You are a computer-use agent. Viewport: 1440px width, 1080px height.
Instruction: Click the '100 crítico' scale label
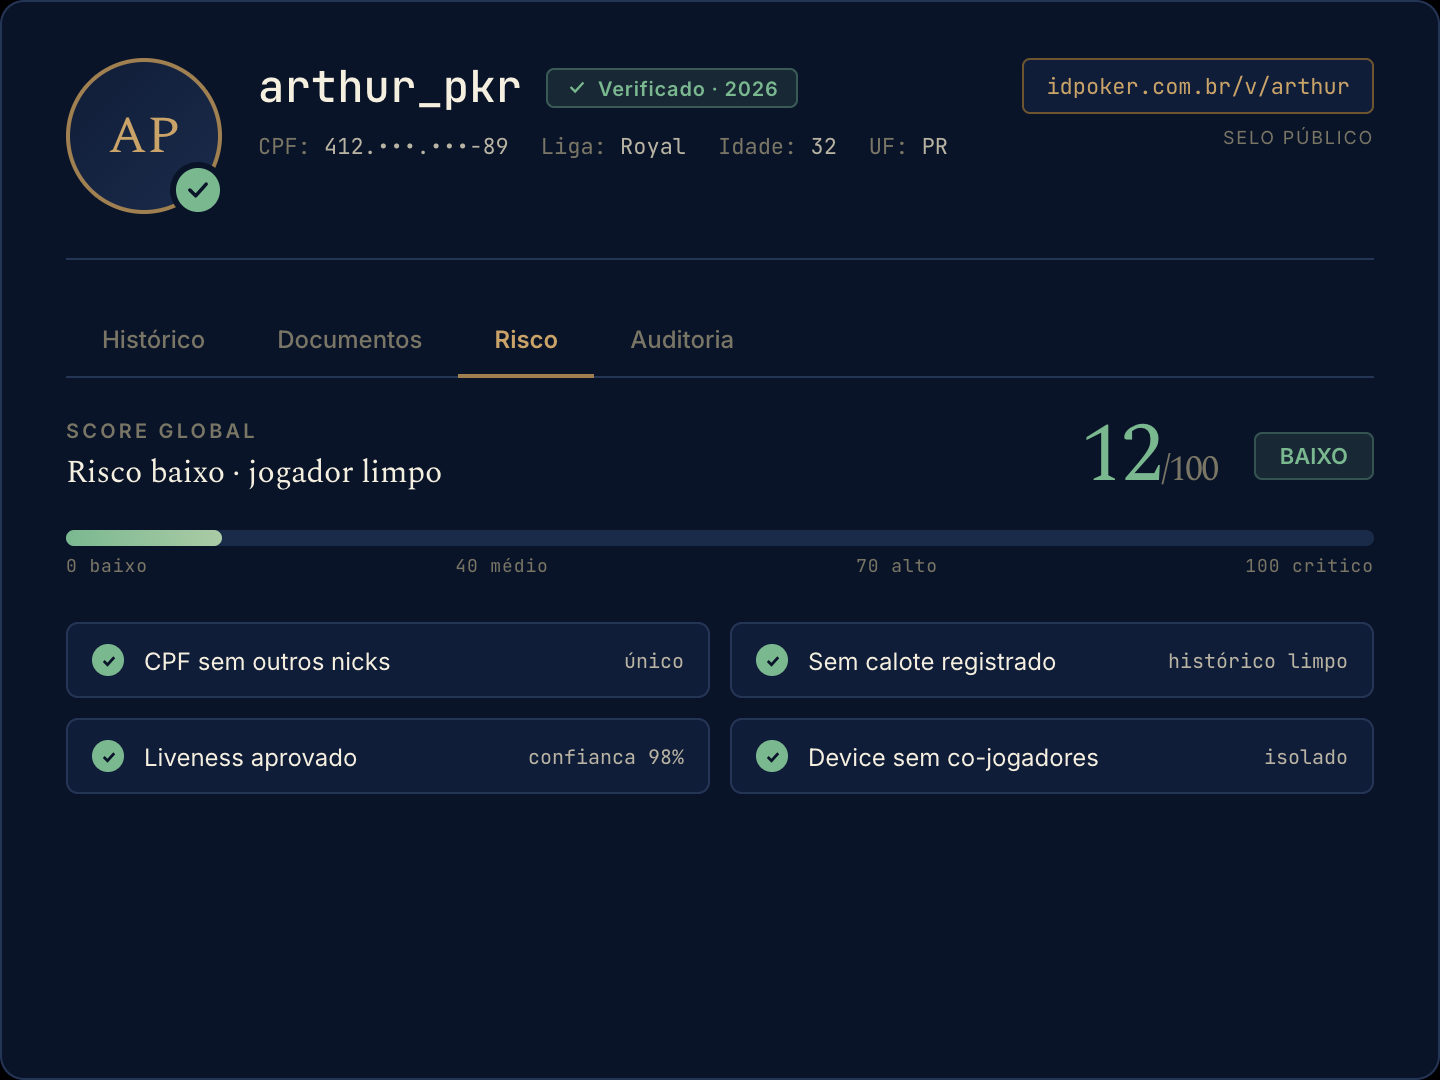pos(1309,566)
